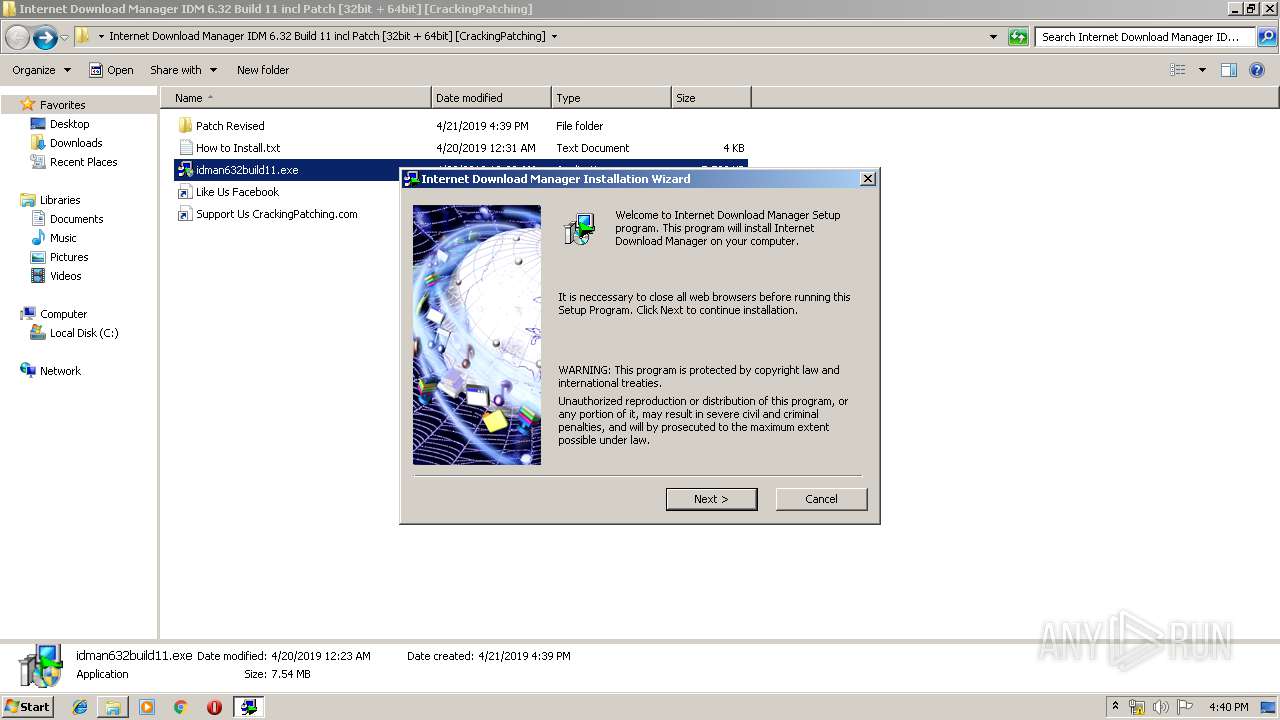The width and height of the screenshot is (1280, 720).
Task: Click Date created value in details pane
Action: [524, 656]
